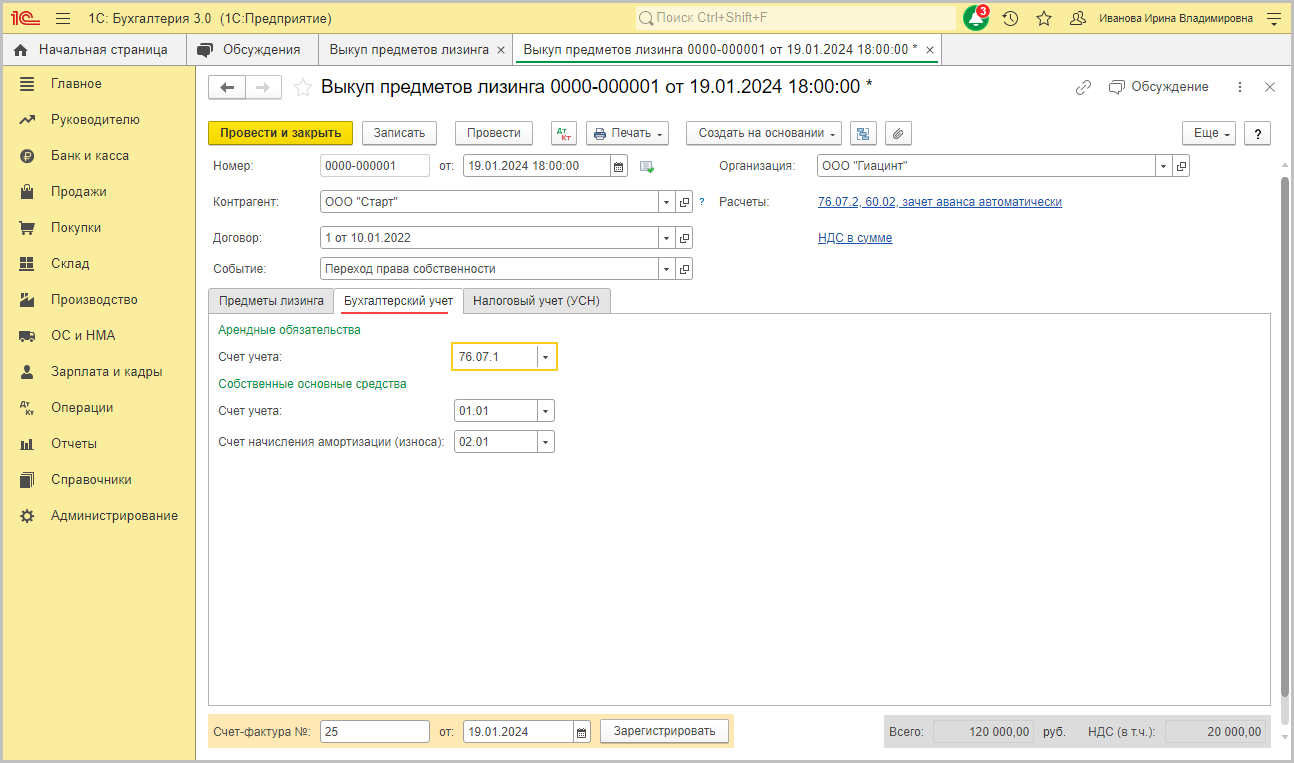The width and height of the screenshot is (1294, 763).
Task: Open calendar picker for document date
Action: 619,166
